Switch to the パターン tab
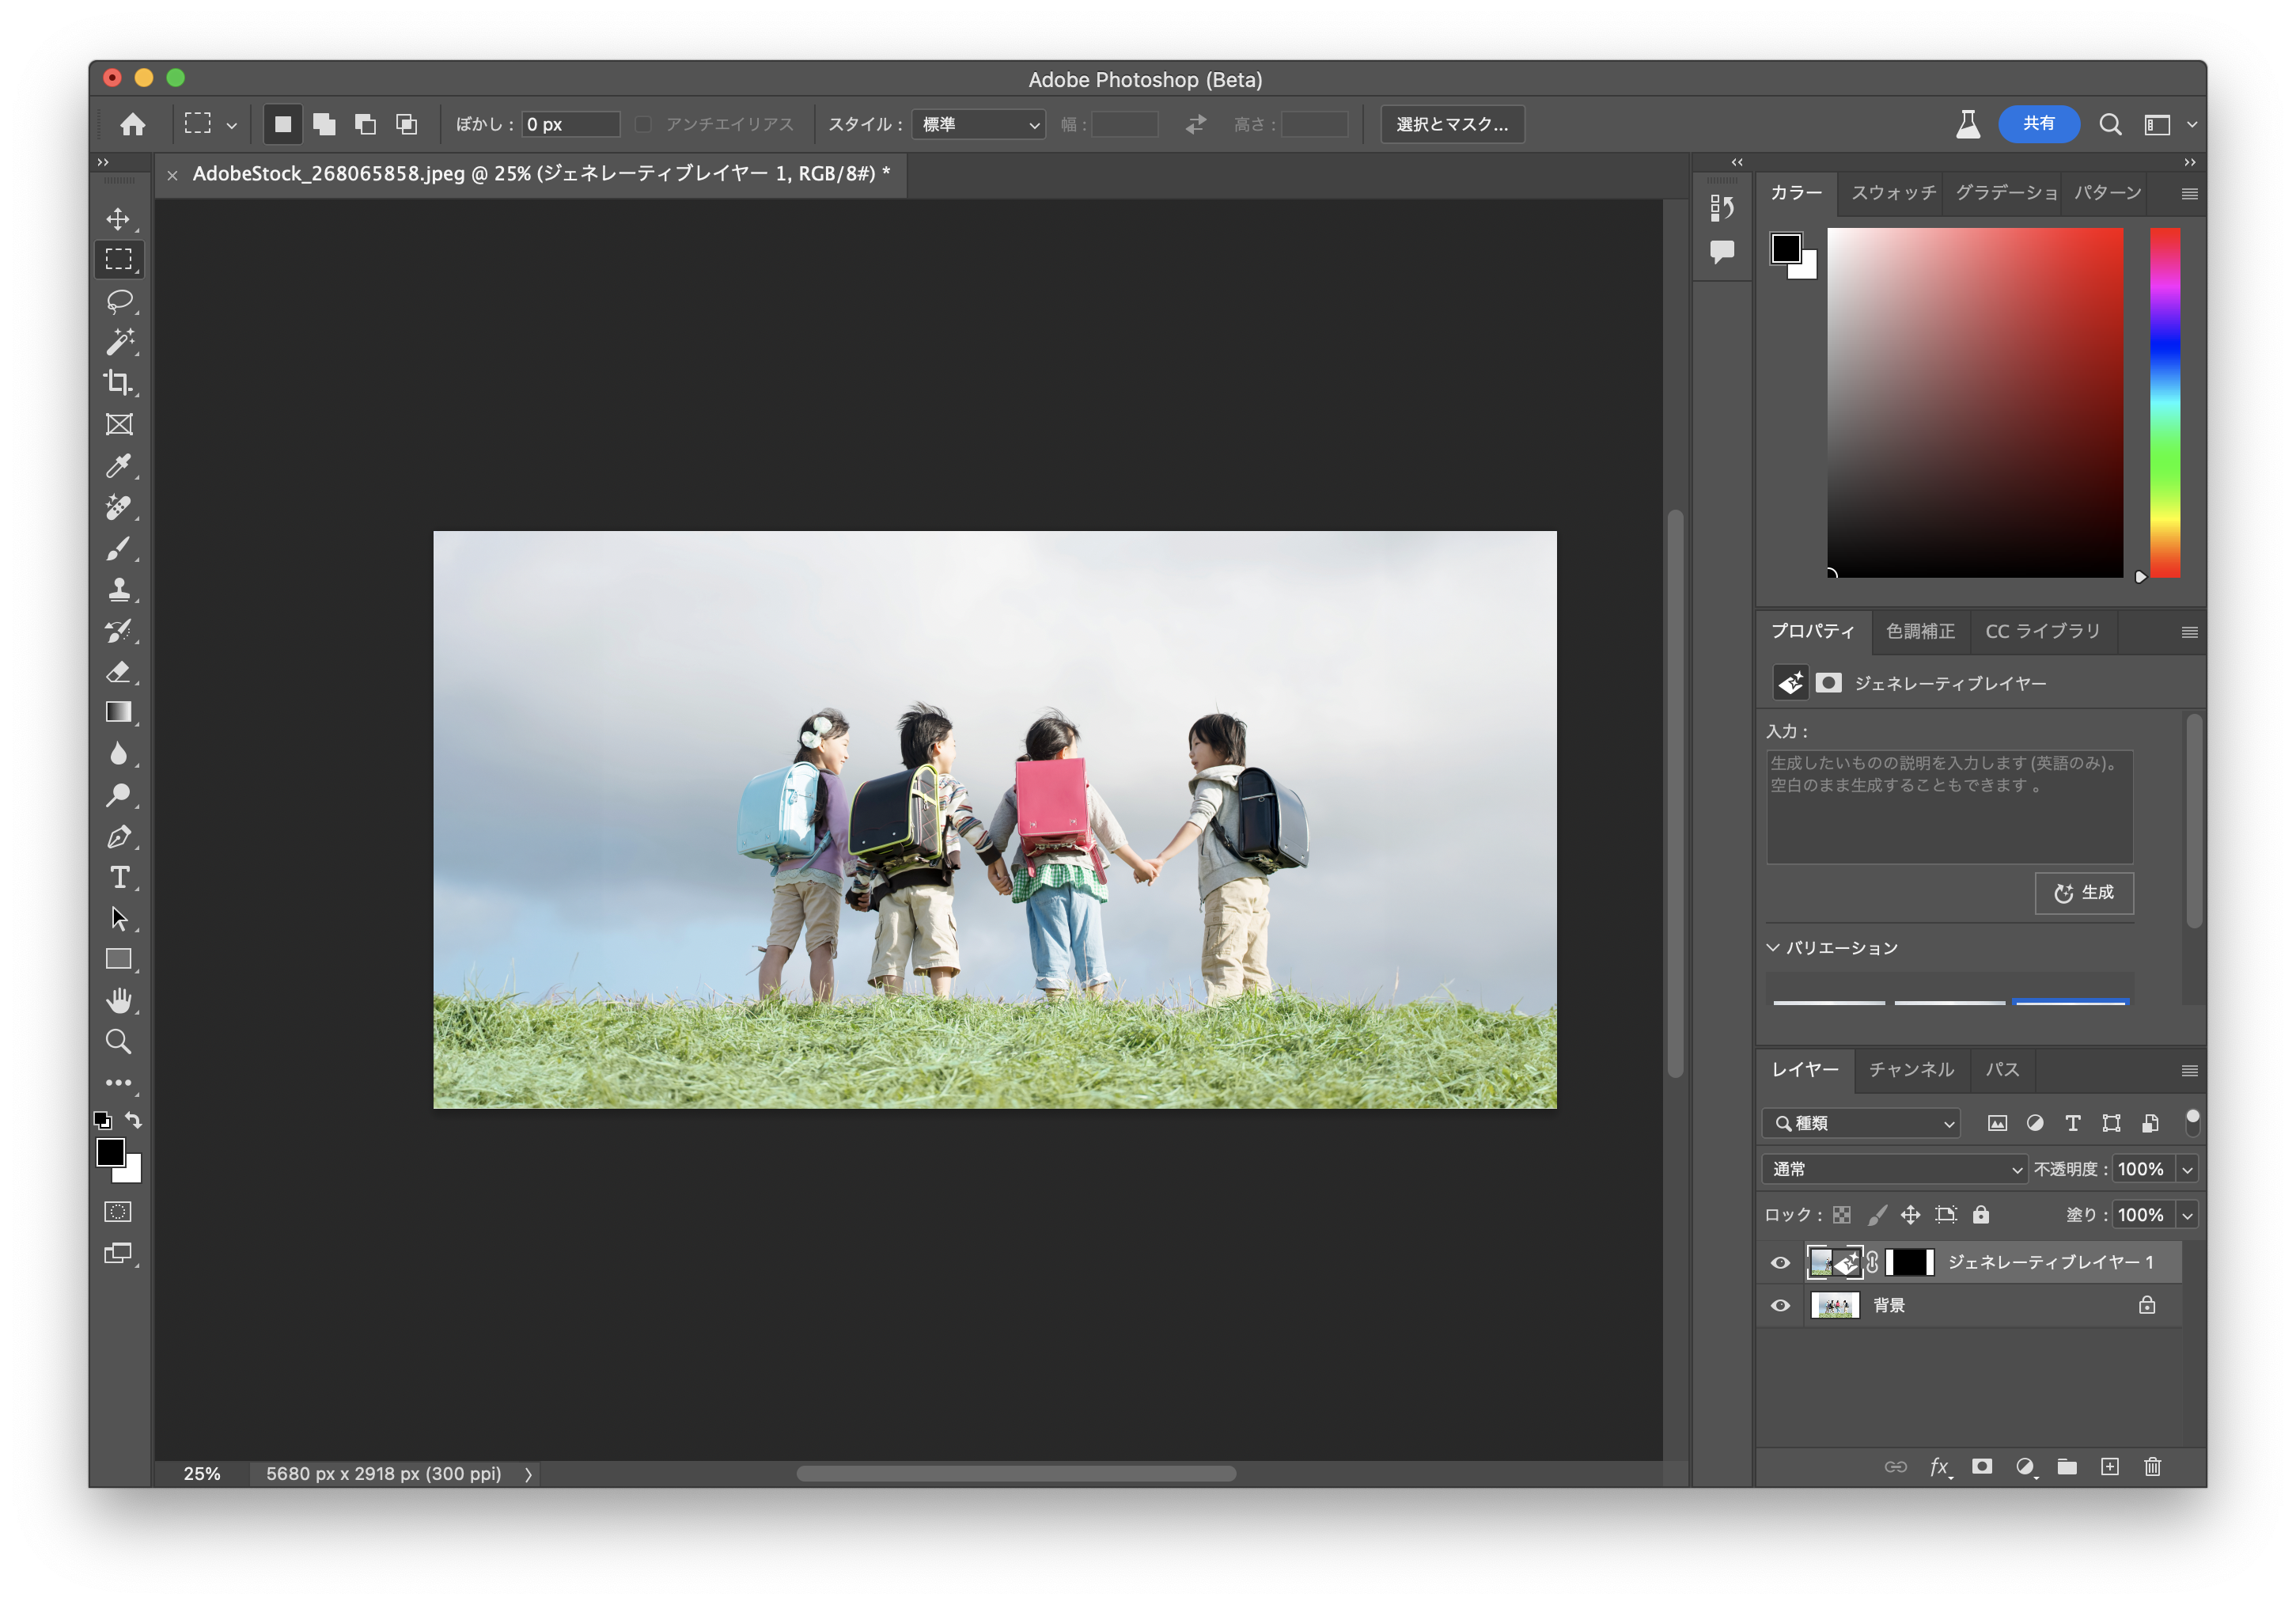Screen dimensions: 2296x1605 point(2108,193)
